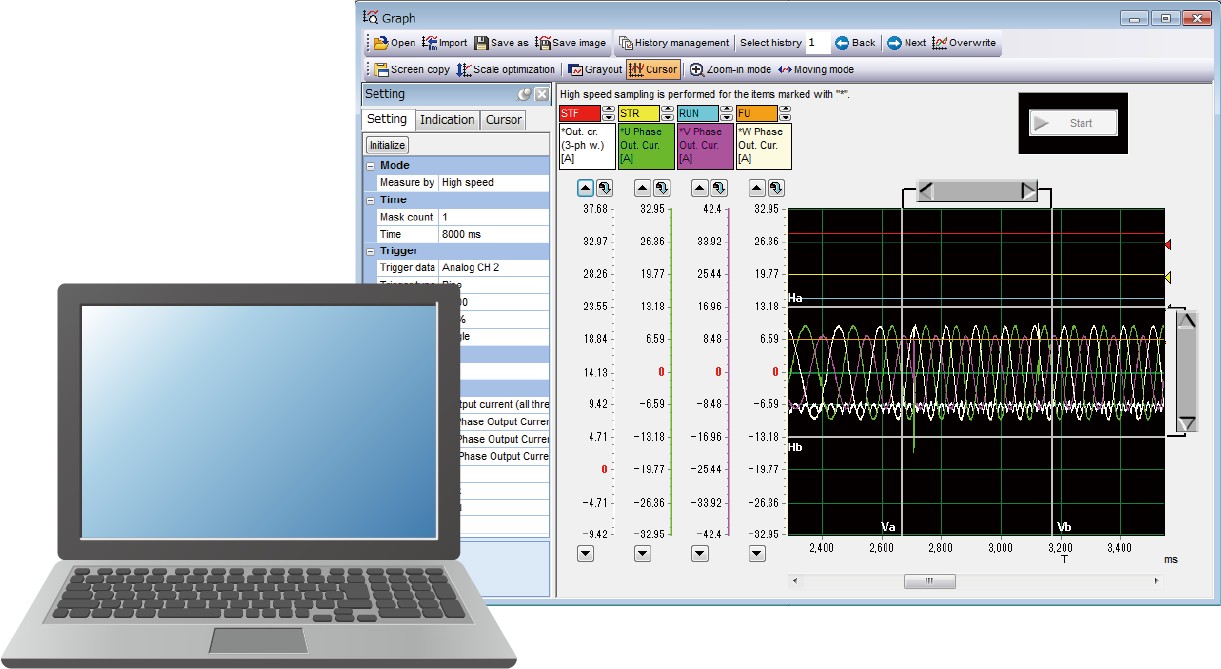This screenshot has height=669, width=1221.
Task: Click the horizontal cursor range slider above graph
Action: (977, 192)
